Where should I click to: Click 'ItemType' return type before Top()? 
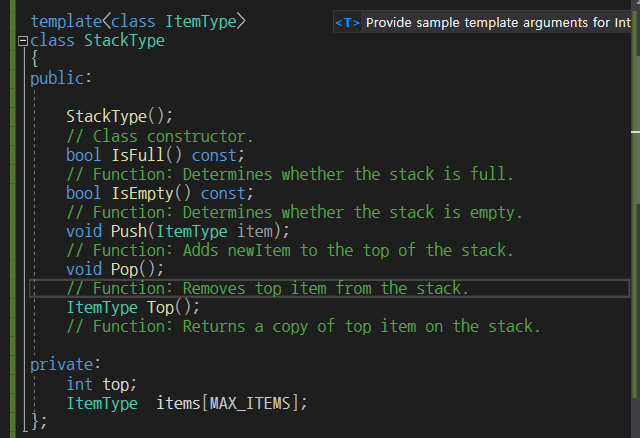(102, 307)
